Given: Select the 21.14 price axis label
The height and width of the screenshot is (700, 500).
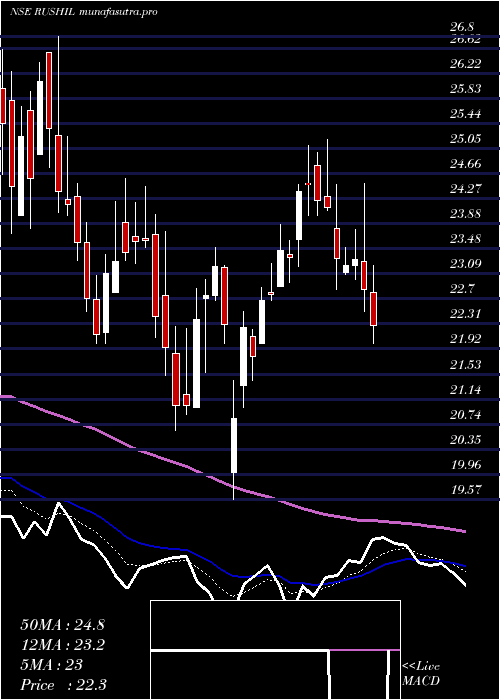Looking at the screenshot, I should [466, 390].
